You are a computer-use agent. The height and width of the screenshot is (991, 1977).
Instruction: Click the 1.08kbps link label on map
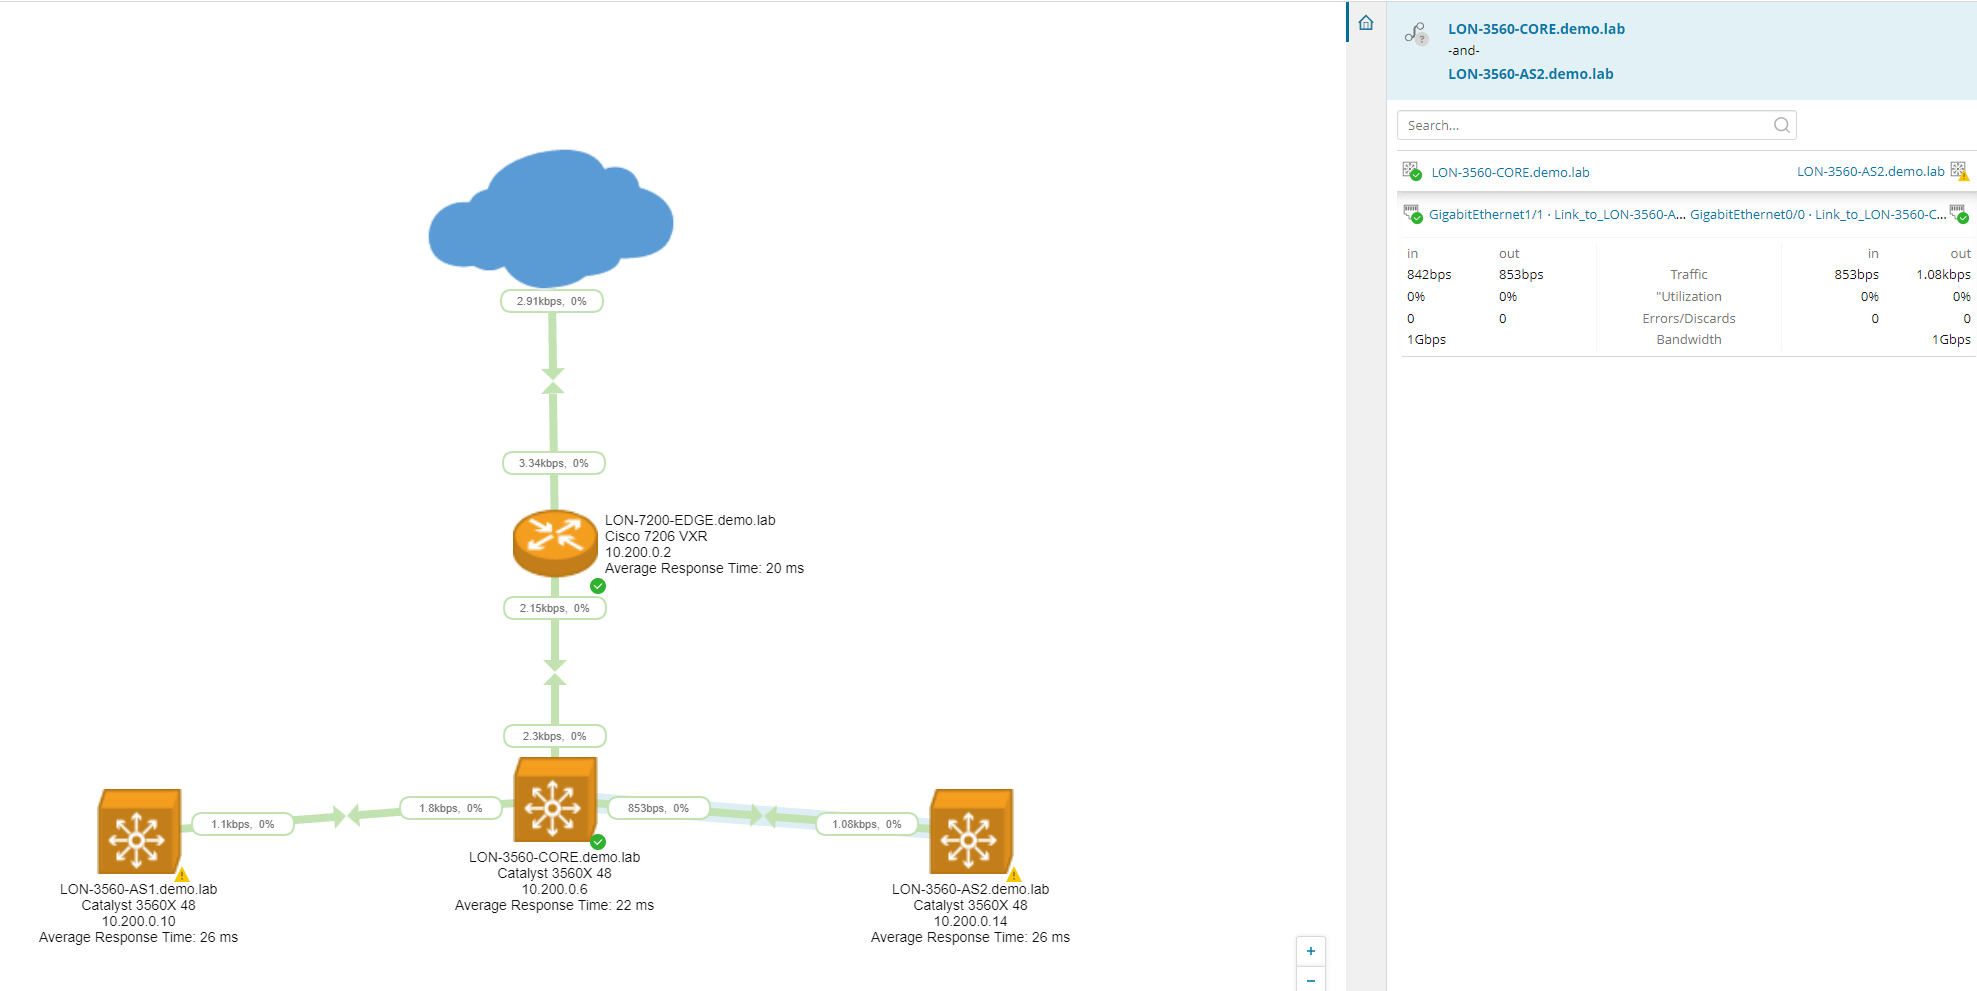(x=867, y=824)
